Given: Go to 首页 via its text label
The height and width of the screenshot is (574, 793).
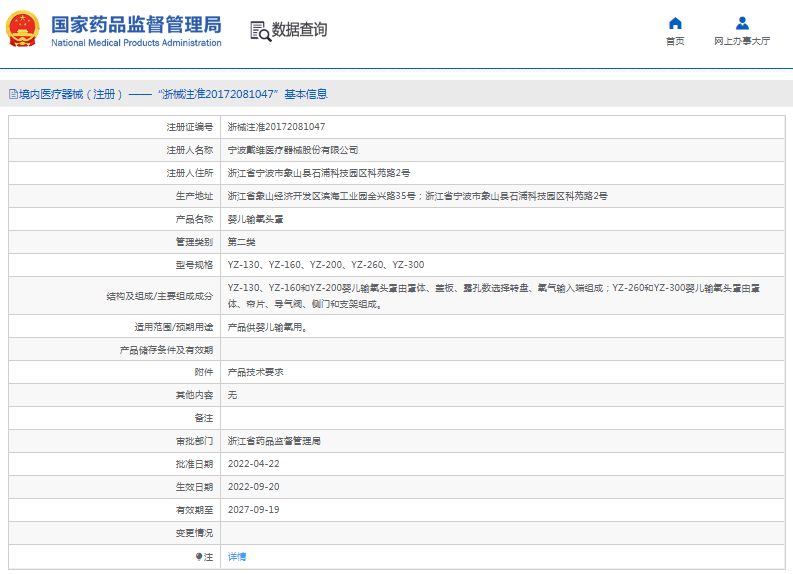Looking at the screenshot, I should click(x=675, y=42).
